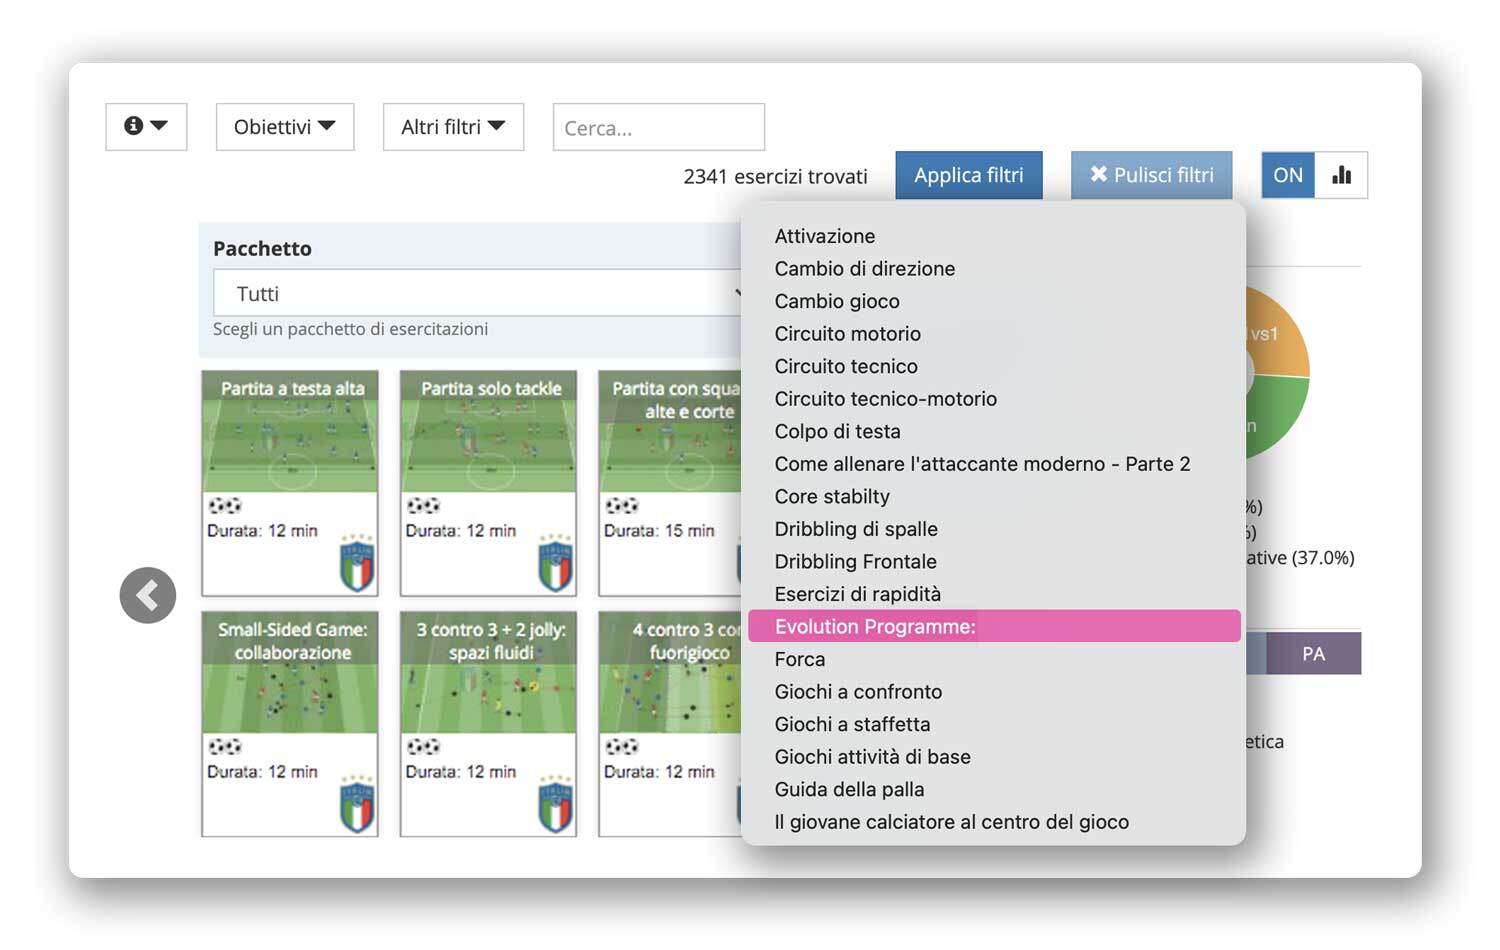The height and width of the screenshot is (950, 1500).
Task: Click the Cerca search field
Action: coord(658,128)
